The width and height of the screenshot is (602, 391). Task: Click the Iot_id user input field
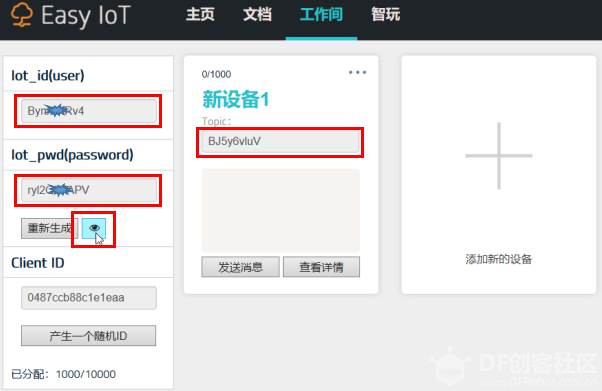click(89, 111)
